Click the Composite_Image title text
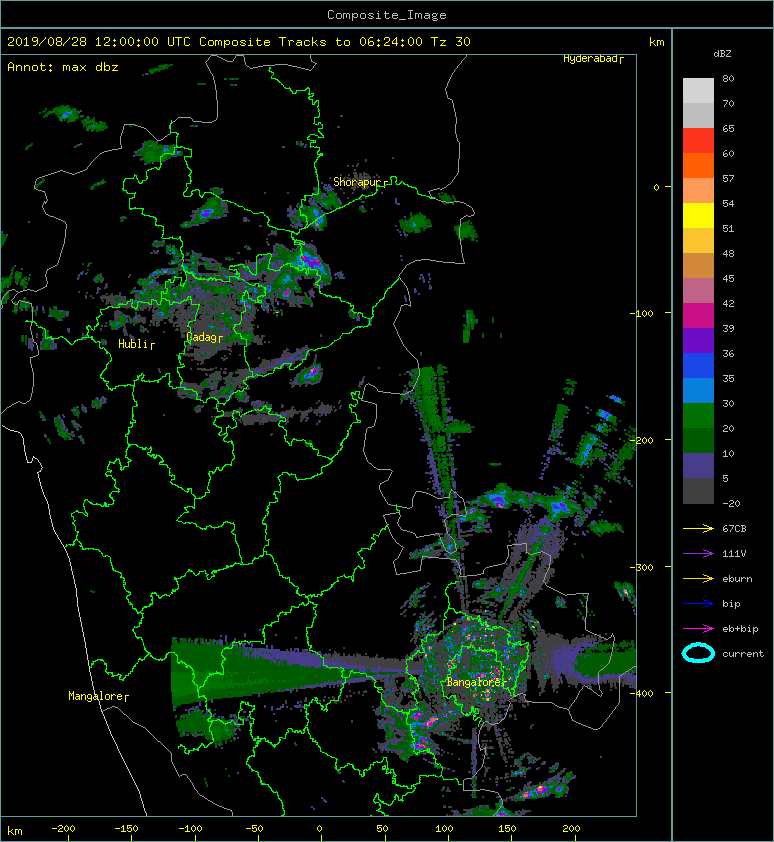 click(x=387, y=15)
